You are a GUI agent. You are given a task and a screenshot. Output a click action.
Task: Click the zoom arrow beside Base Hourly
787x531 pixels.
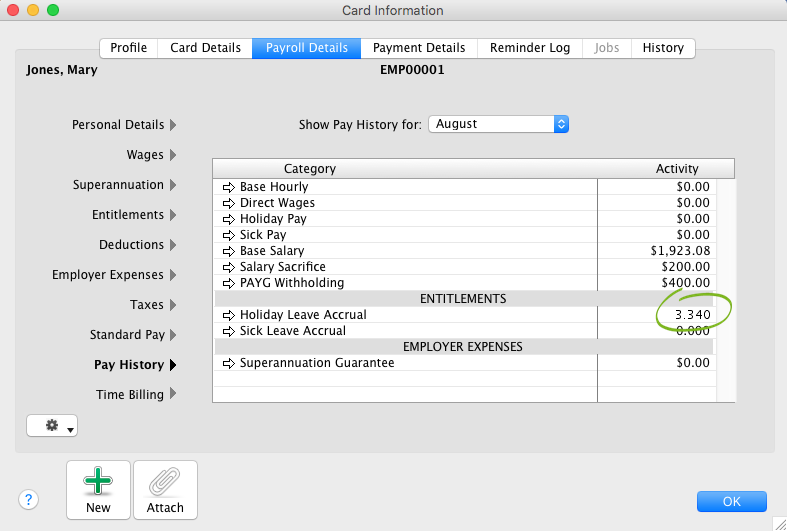(228, 187)
